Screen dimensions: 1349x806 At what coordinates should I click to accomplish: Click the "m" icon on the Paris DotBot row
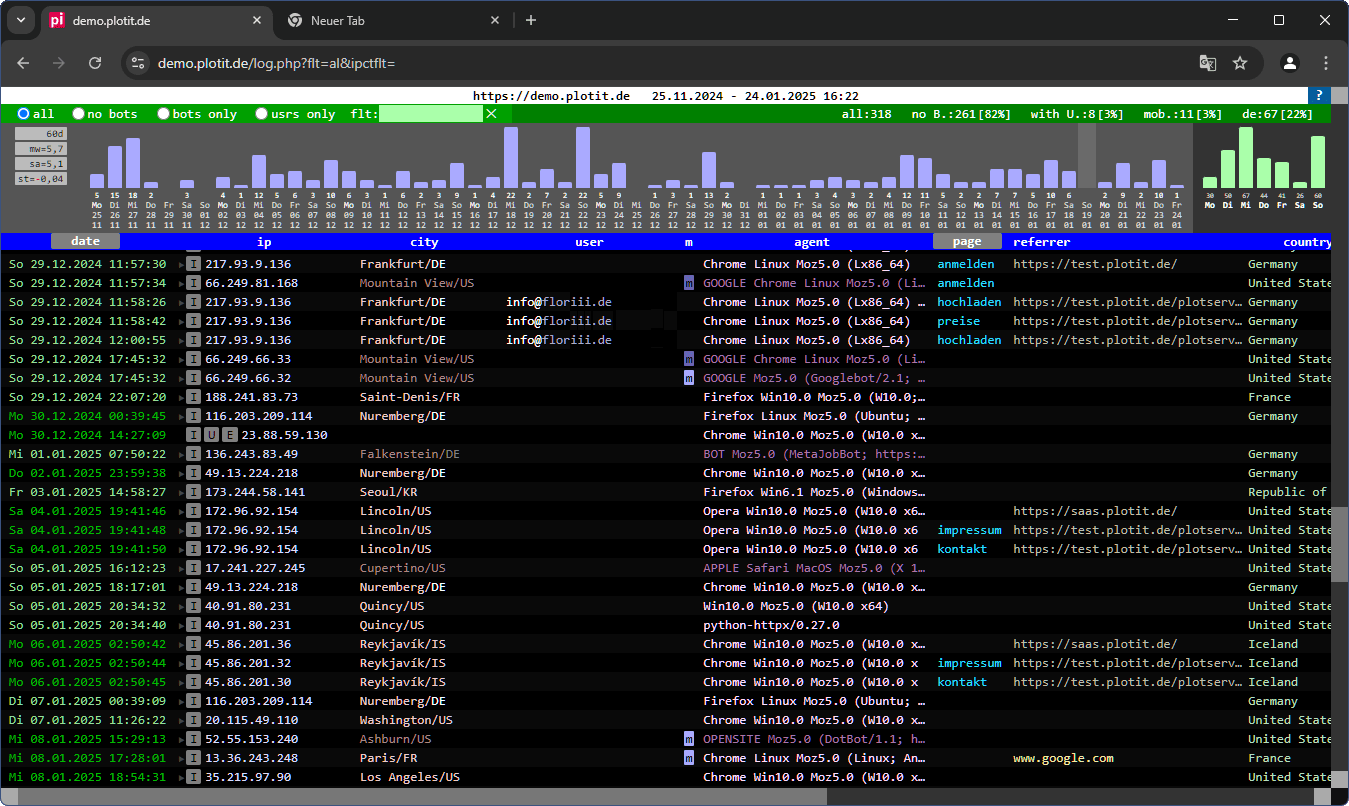[688, 758]
